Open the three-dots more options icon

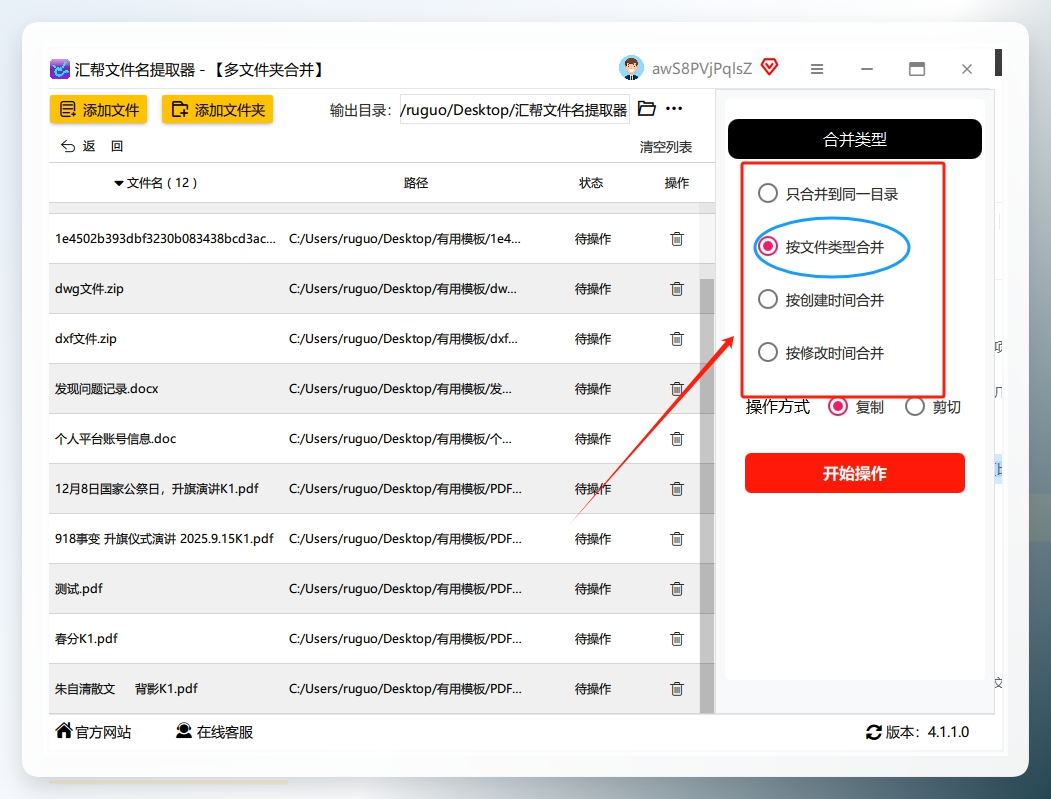pyautogui.click(x=674, y=109)
